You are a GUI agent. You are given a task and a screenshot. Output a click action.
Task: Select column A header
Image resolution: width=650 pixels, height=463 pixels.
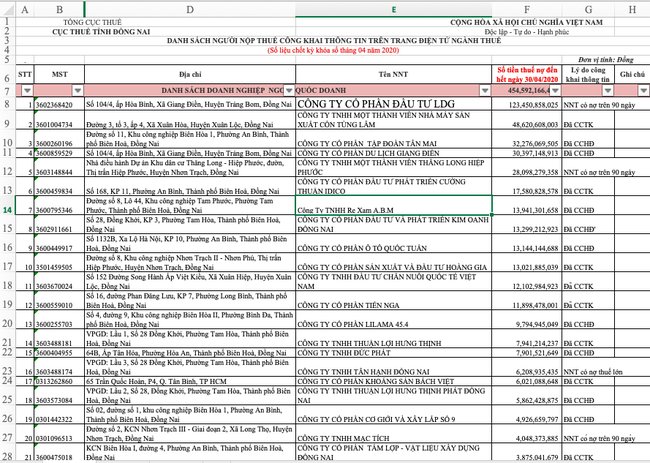pyautogui.click(x=24, y=10)
